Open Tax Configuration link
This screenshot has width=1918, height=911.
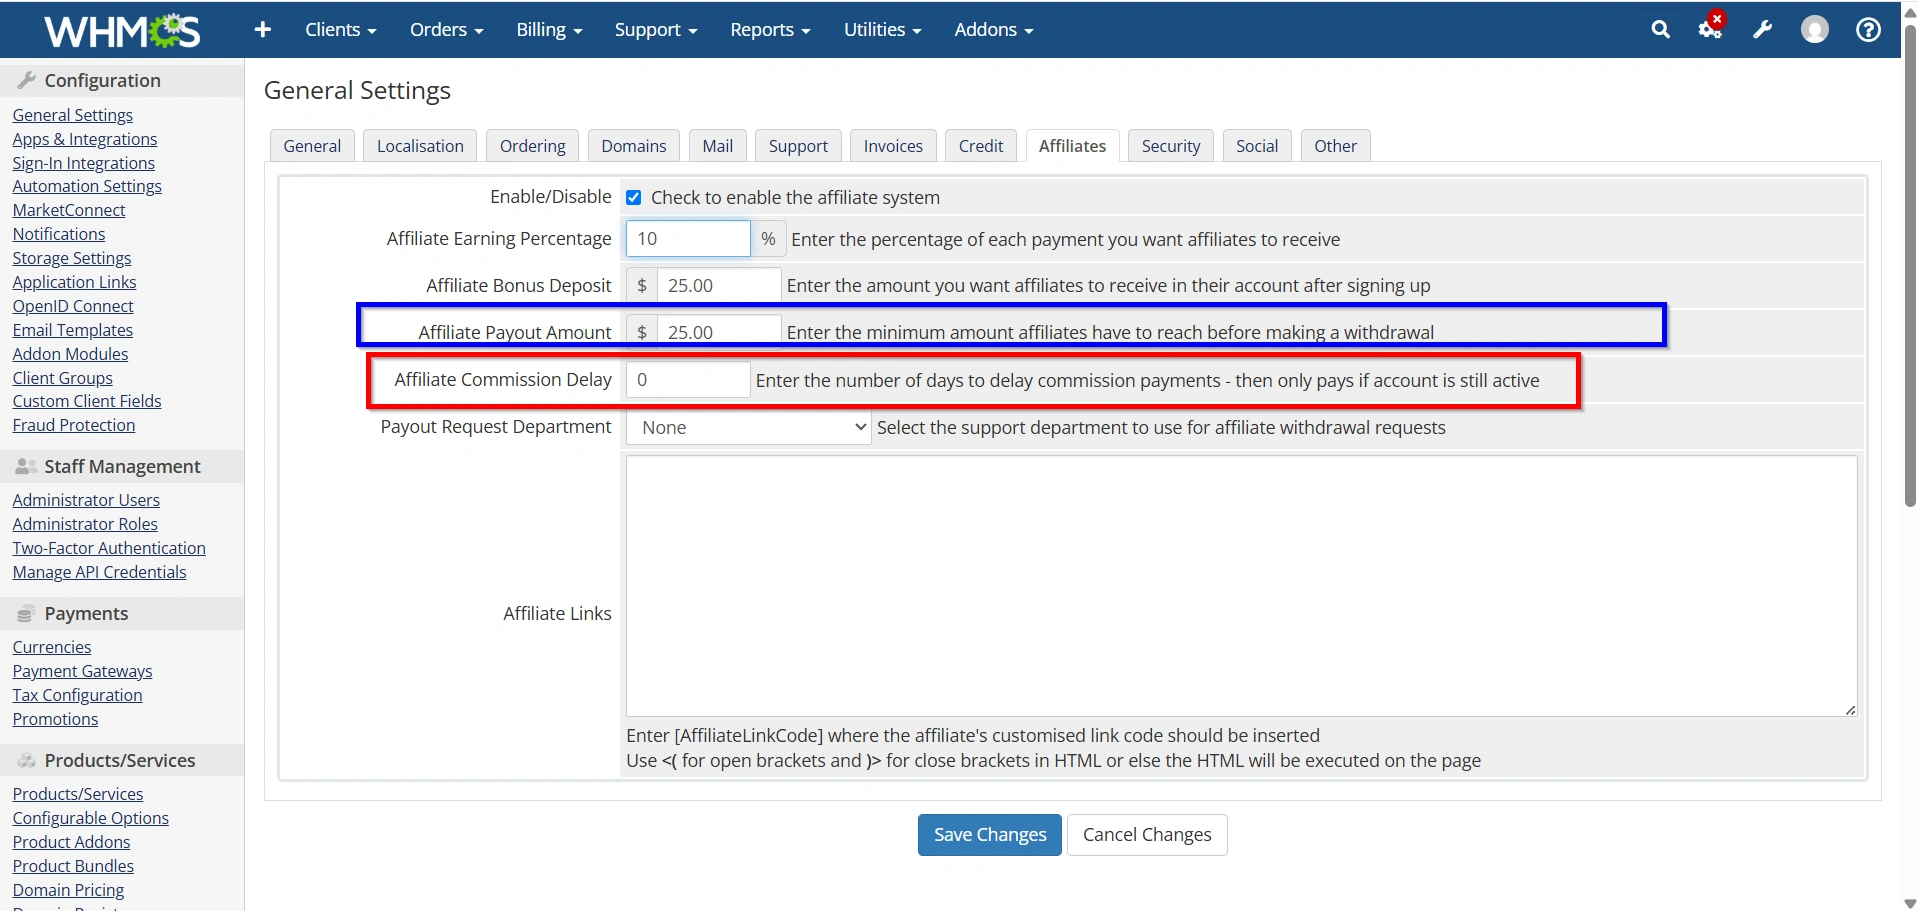(x=77, y=695)
